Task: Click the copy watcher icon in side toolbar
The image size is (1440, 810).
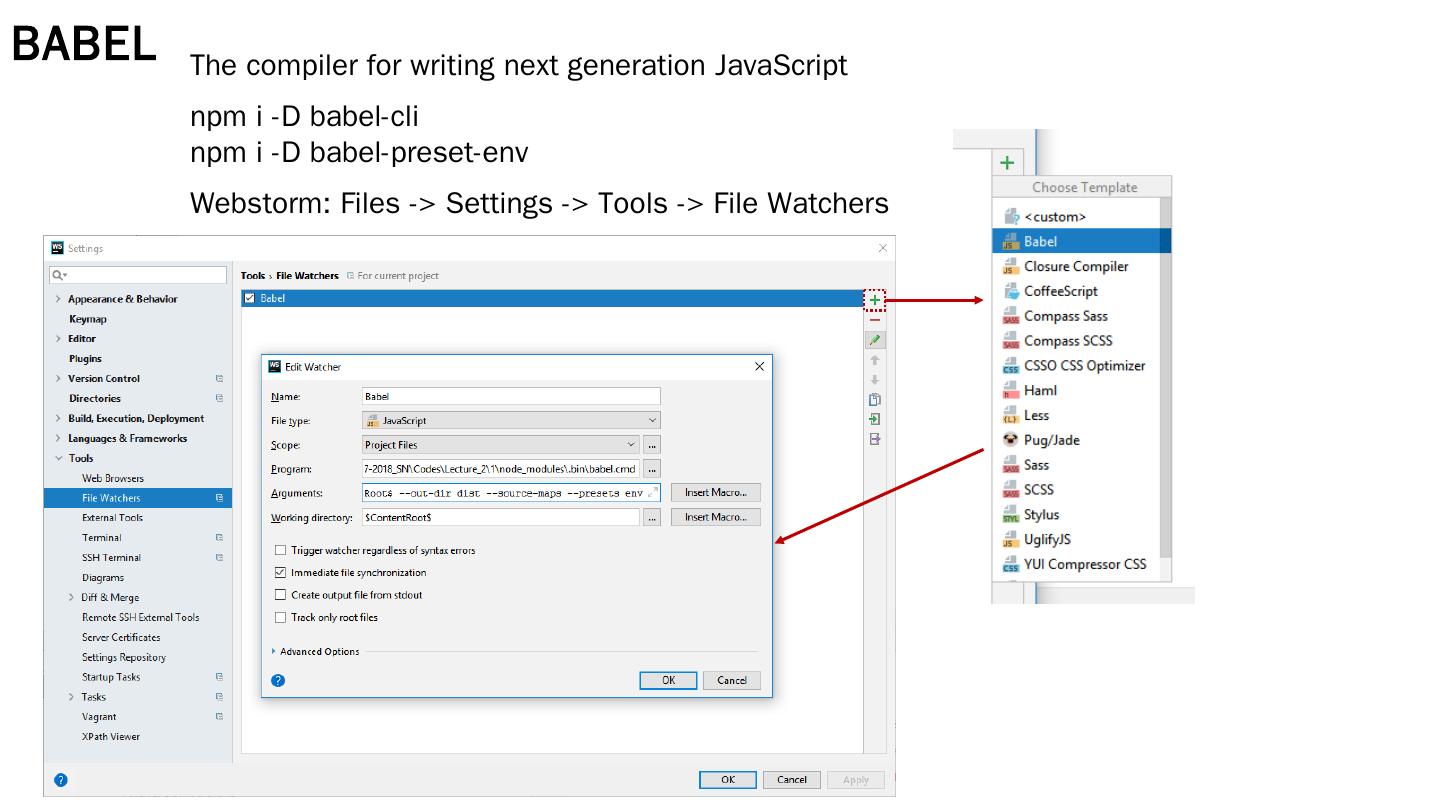Action: point(875,400)
